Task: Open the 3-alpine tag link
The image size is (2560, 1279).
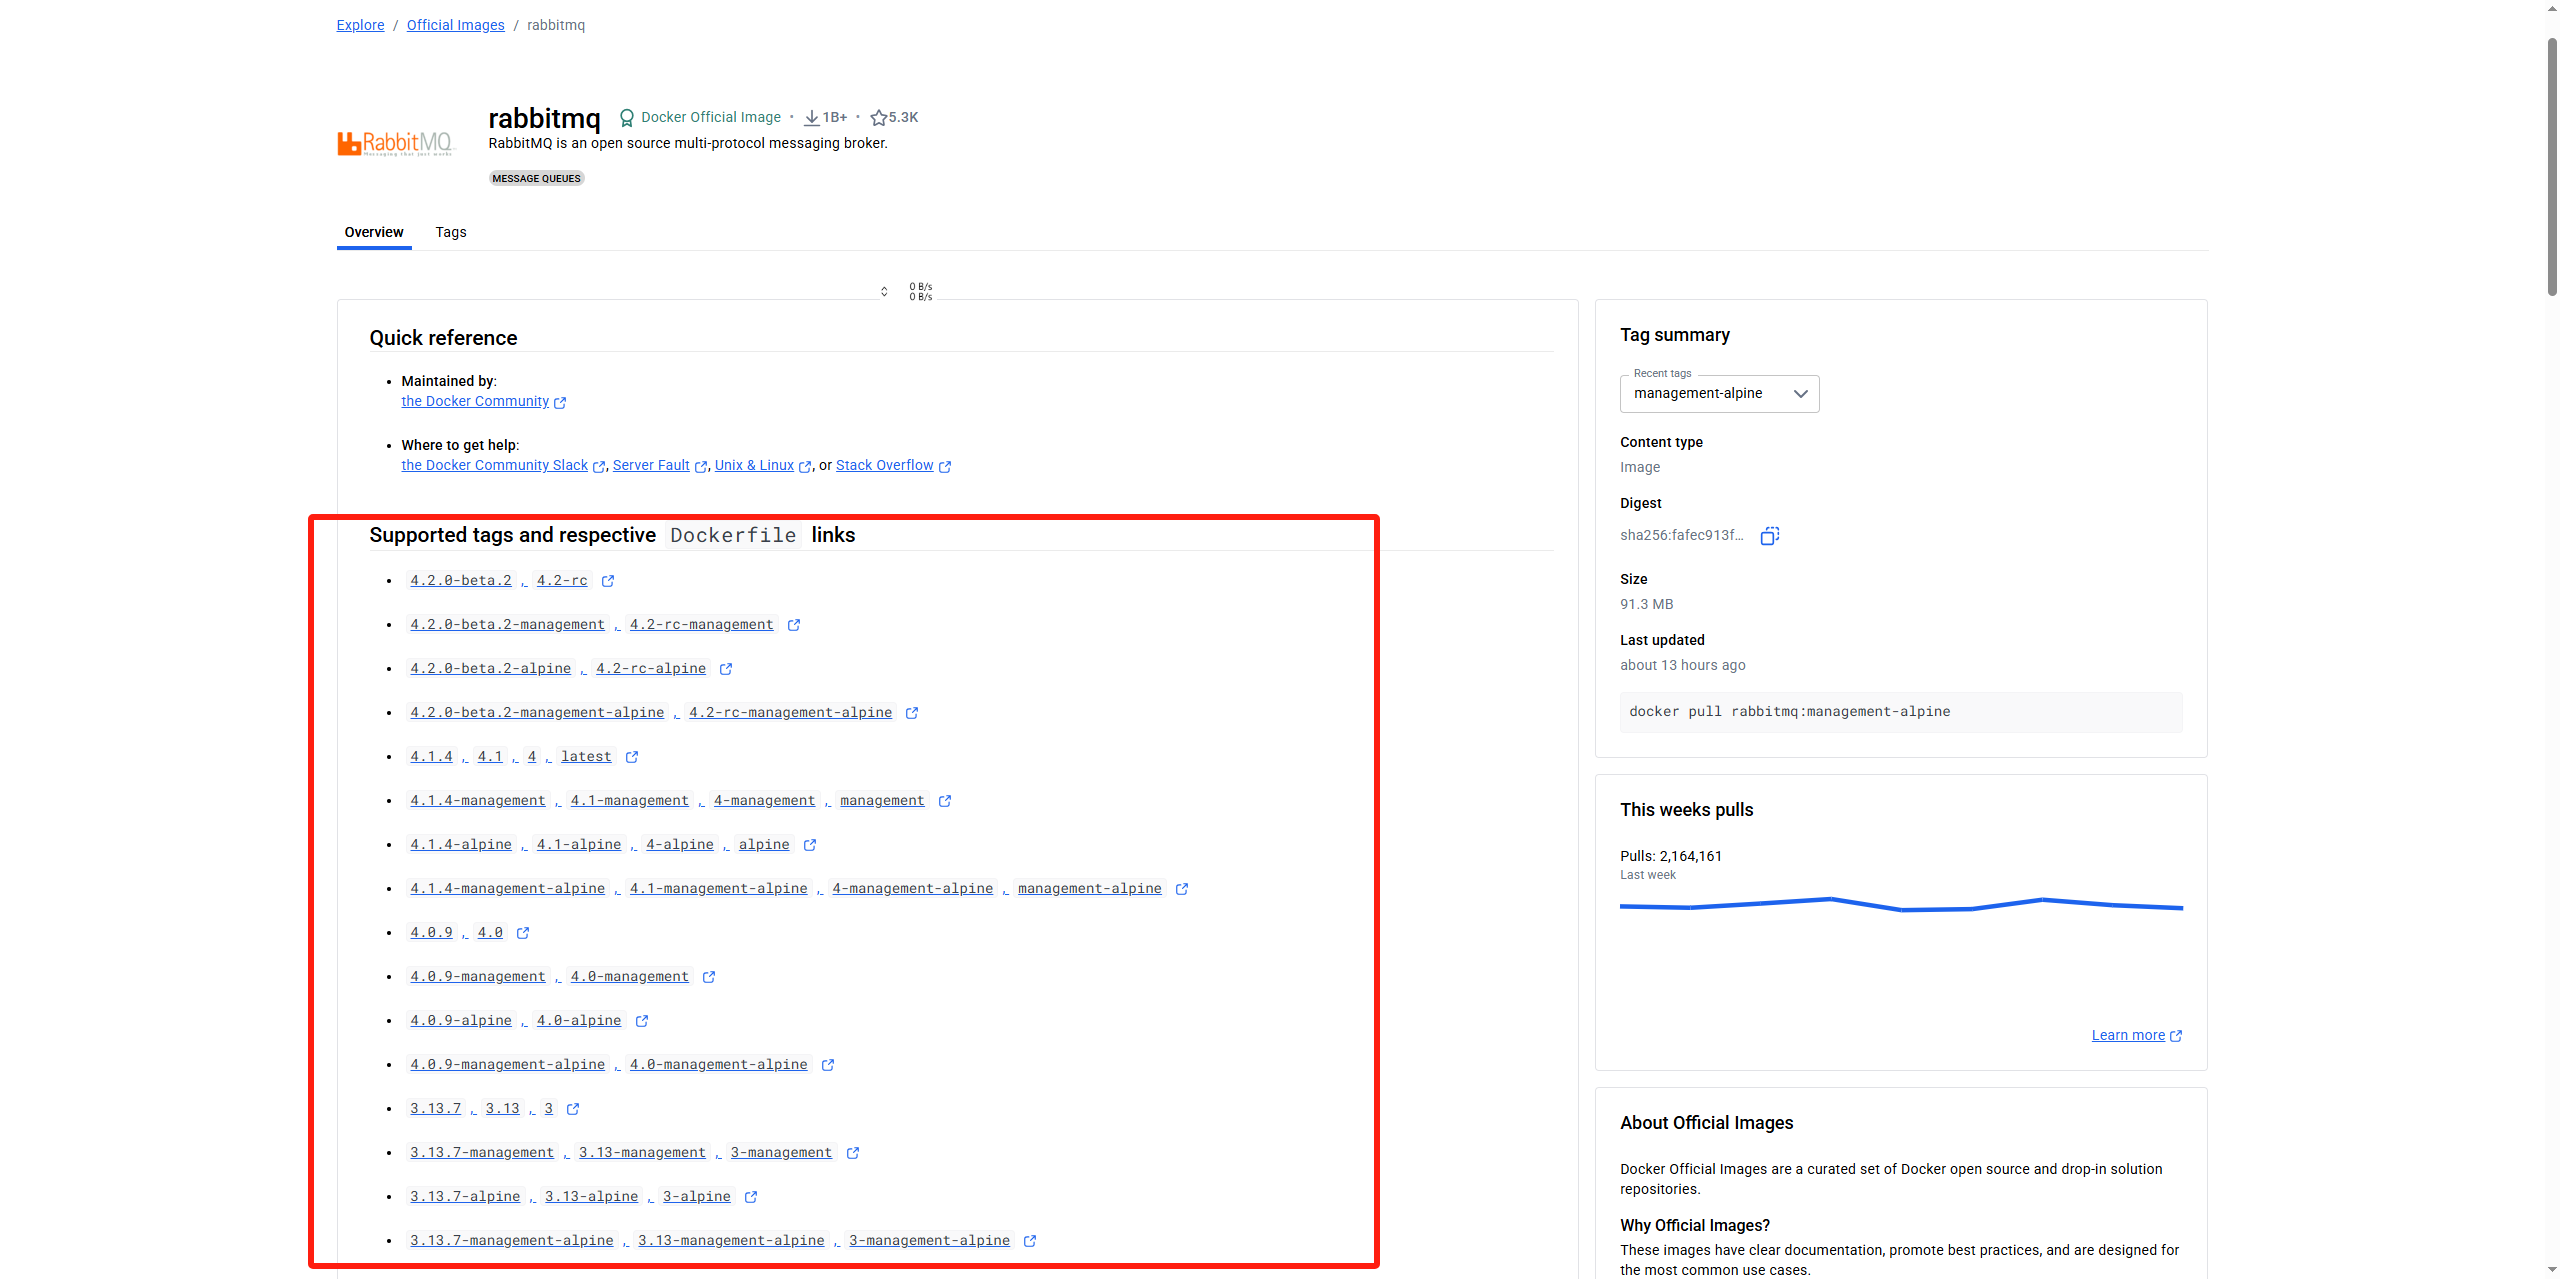Action: tap(697, 1197)
